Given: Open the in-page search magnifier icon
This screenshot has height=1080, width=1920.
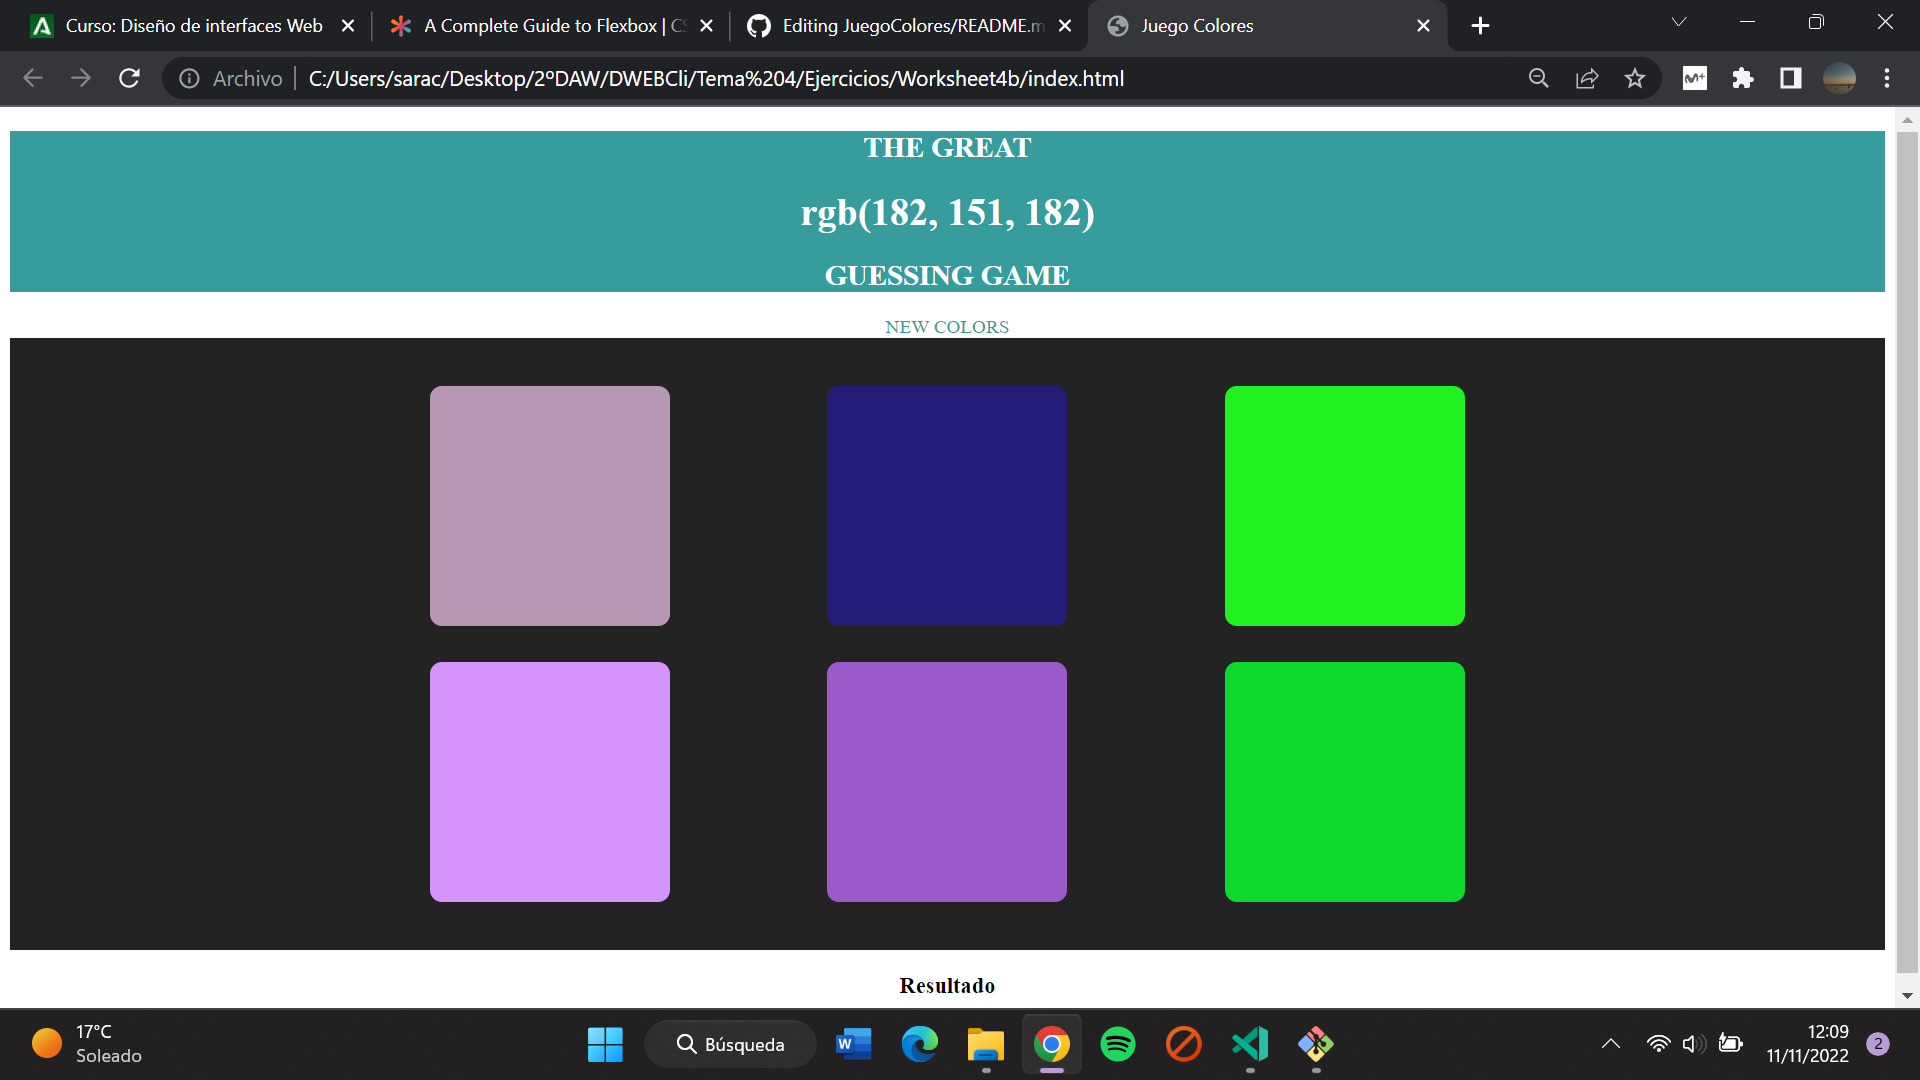Looking at the screenshot, I should click(x=1539, y=78).
